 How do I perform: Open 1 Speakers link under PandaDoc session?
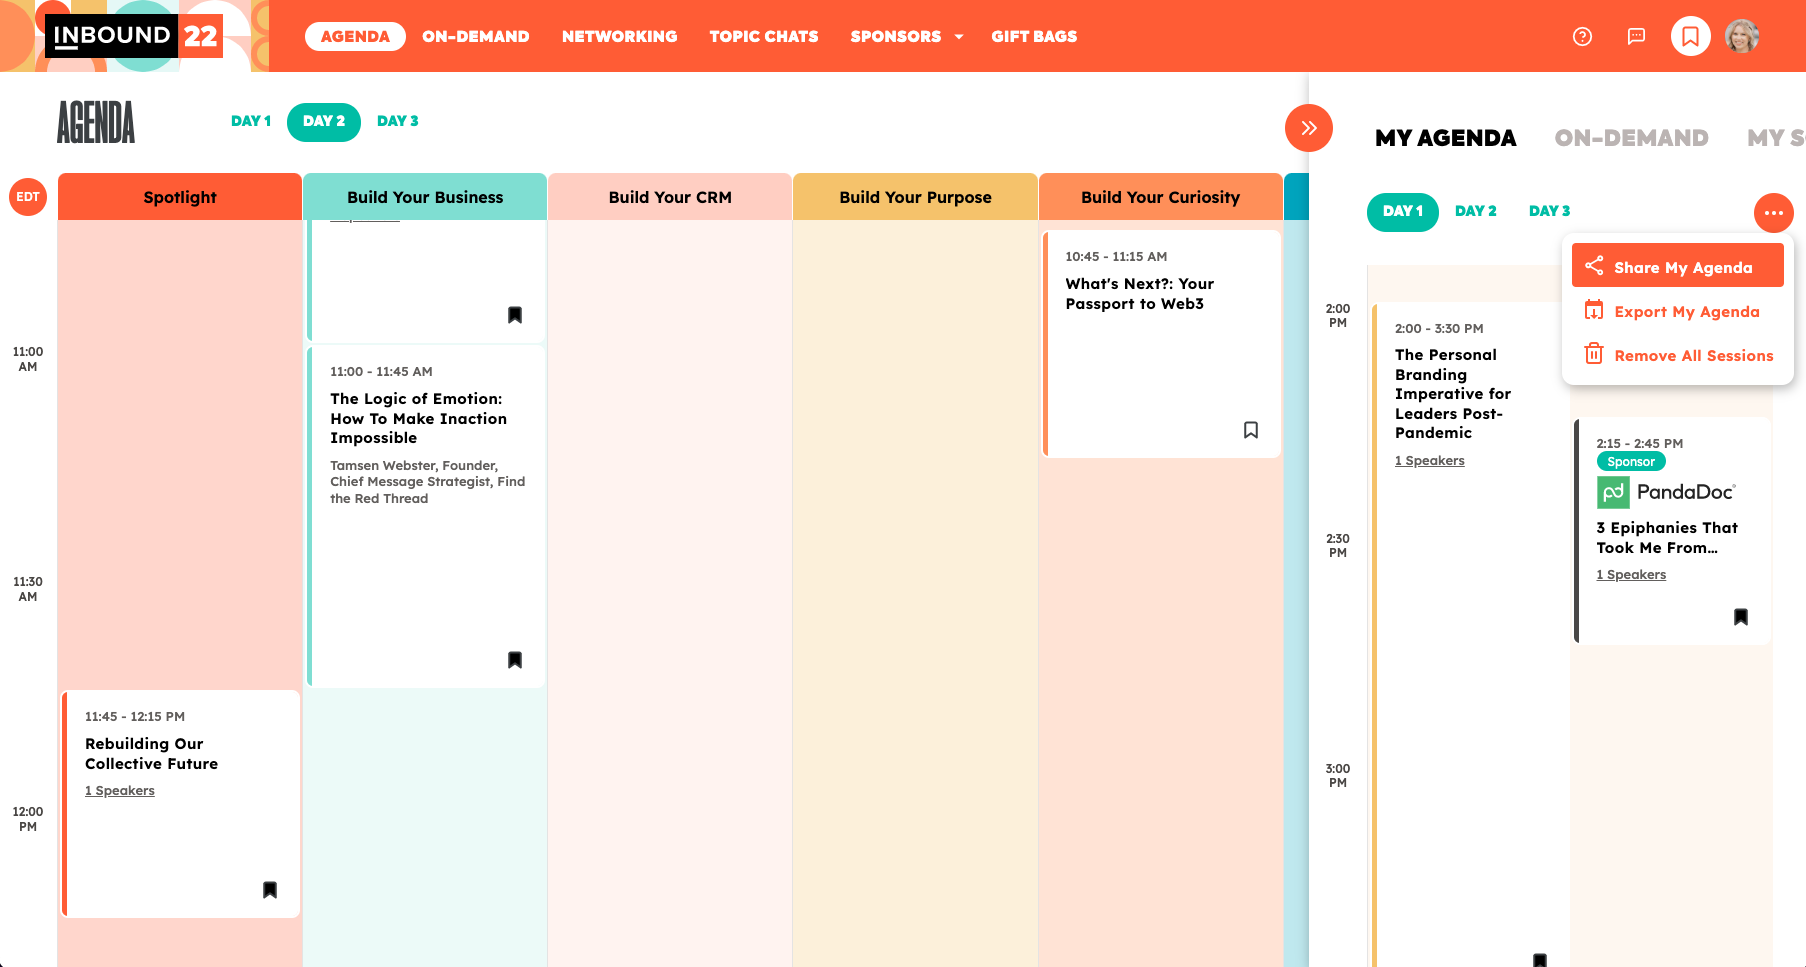point(1631,575)
